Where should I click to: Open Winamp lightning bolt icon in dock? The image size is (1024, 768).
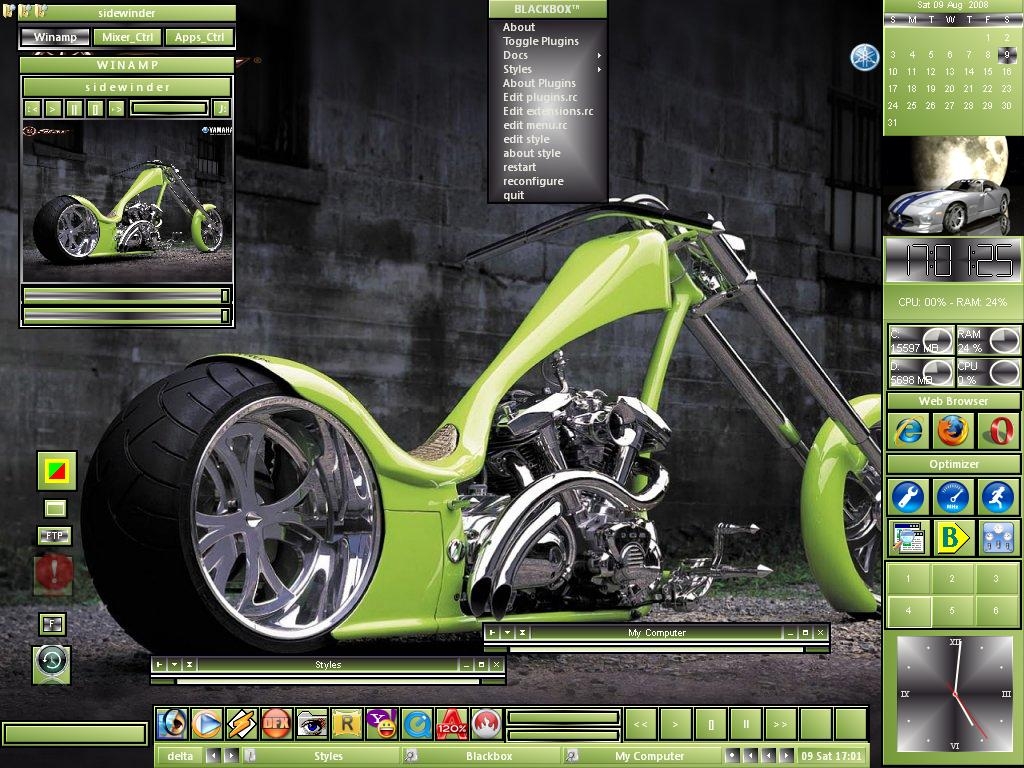pos(241,724)
